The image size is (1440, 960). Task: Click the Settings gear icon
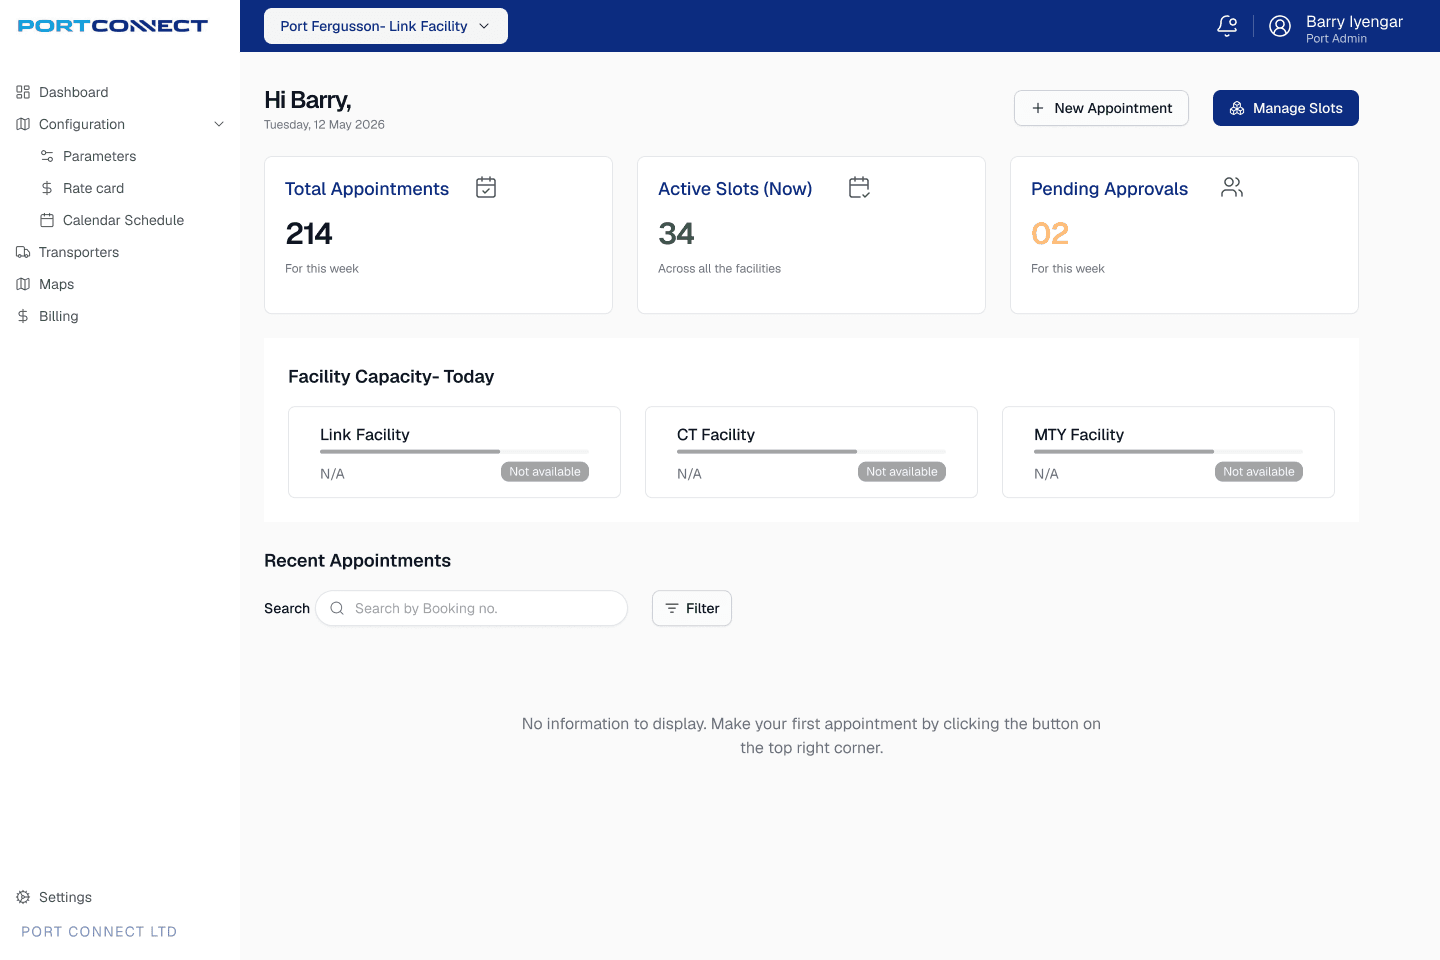pyautogui.click(x=23, y=897)
